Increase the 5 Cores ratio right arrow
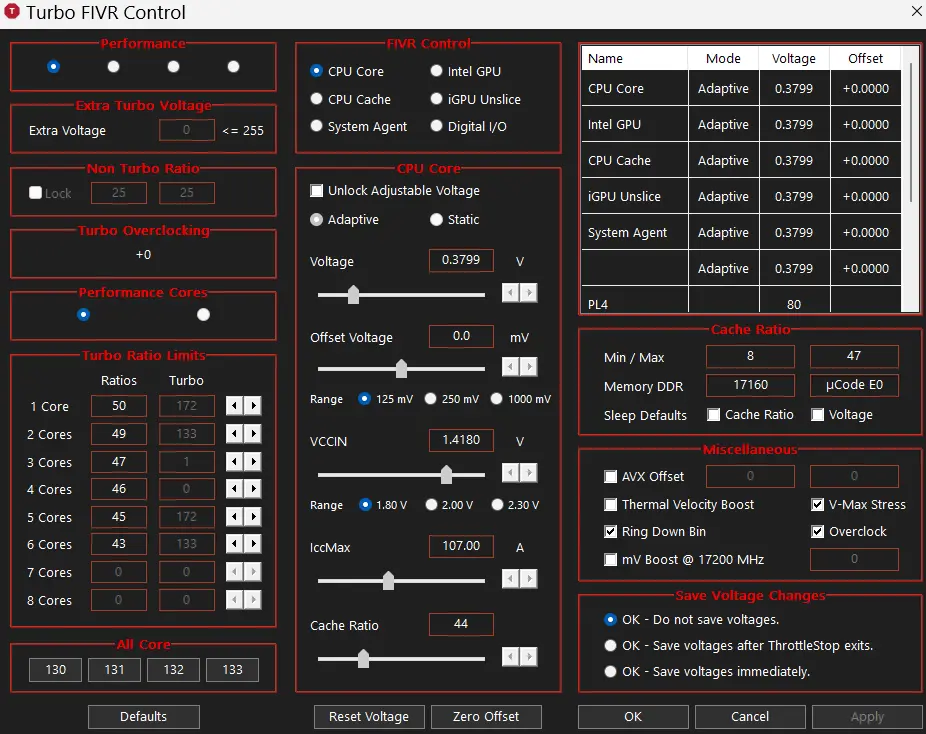Image resolution: width=926 pixels, height=734 pixels. click(253, 517)
